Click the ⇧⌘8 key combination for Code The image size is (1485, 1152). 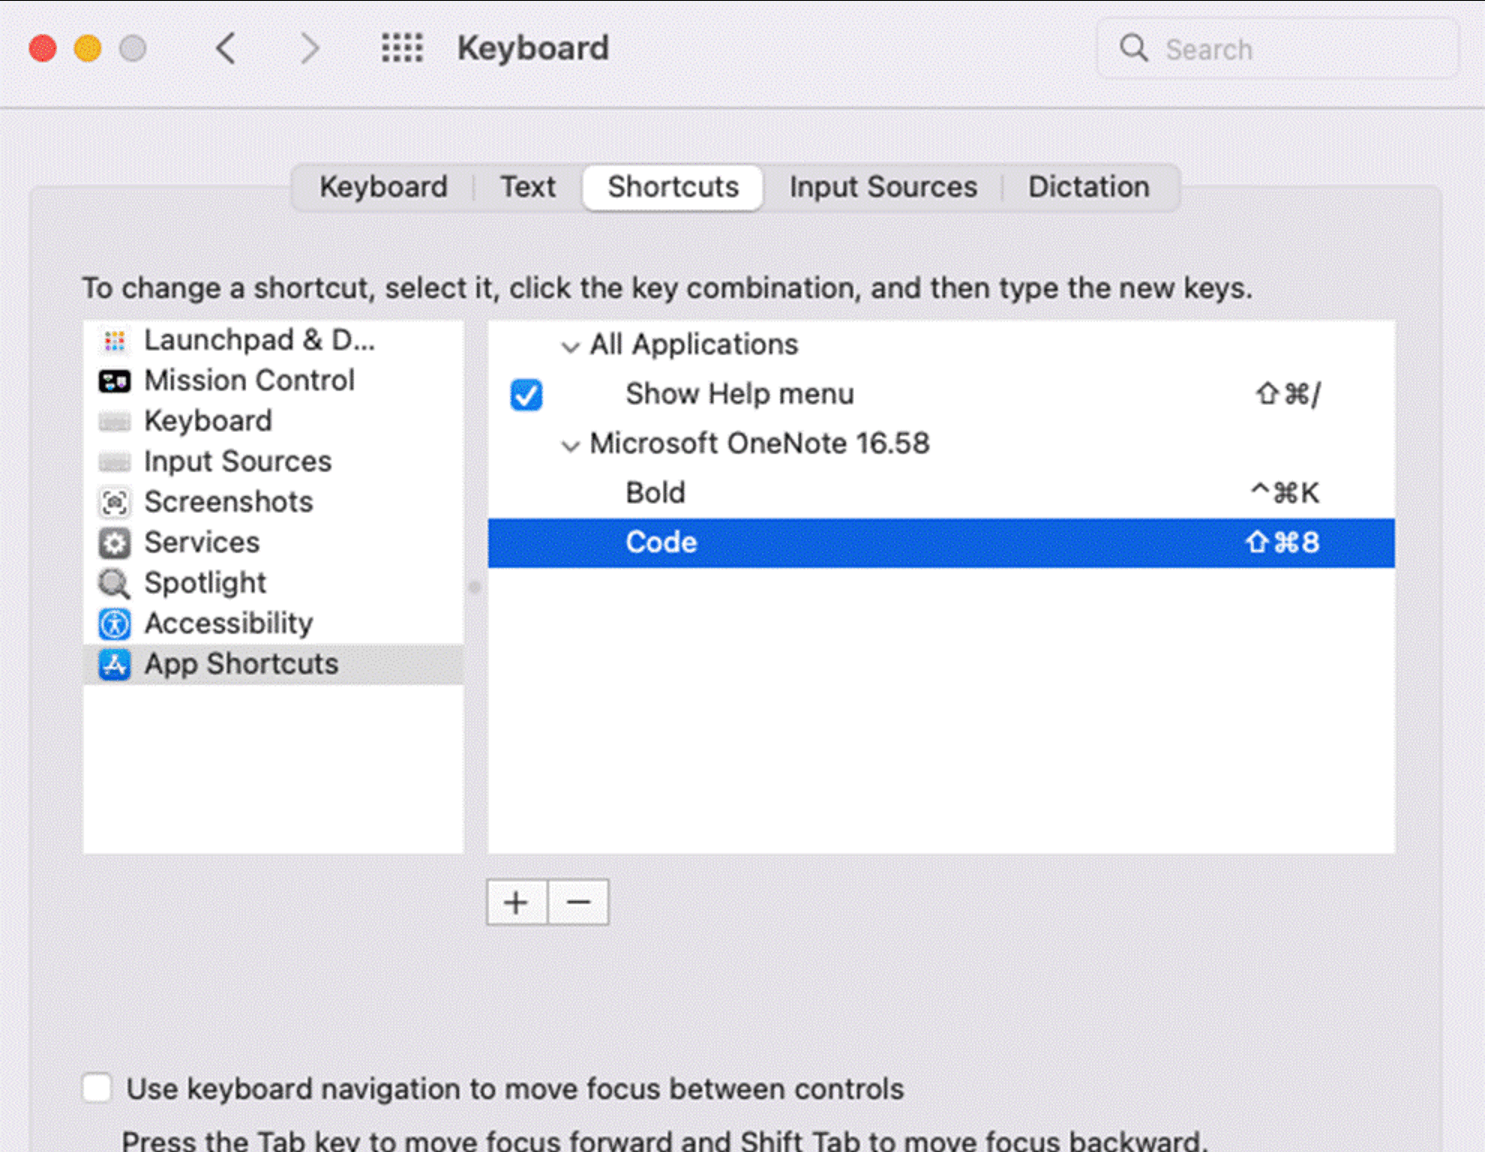tap(1282, 543)
